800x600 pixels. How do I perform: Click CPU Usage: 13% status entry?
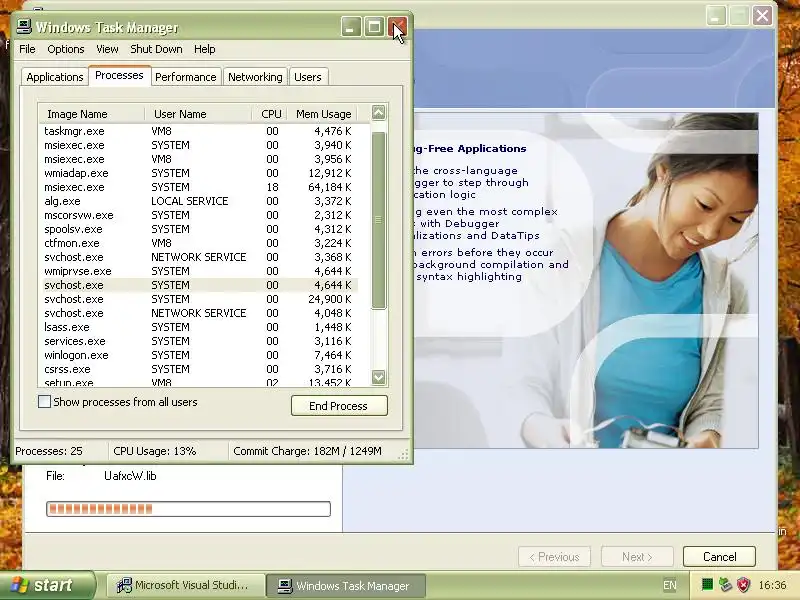point(155,451)
